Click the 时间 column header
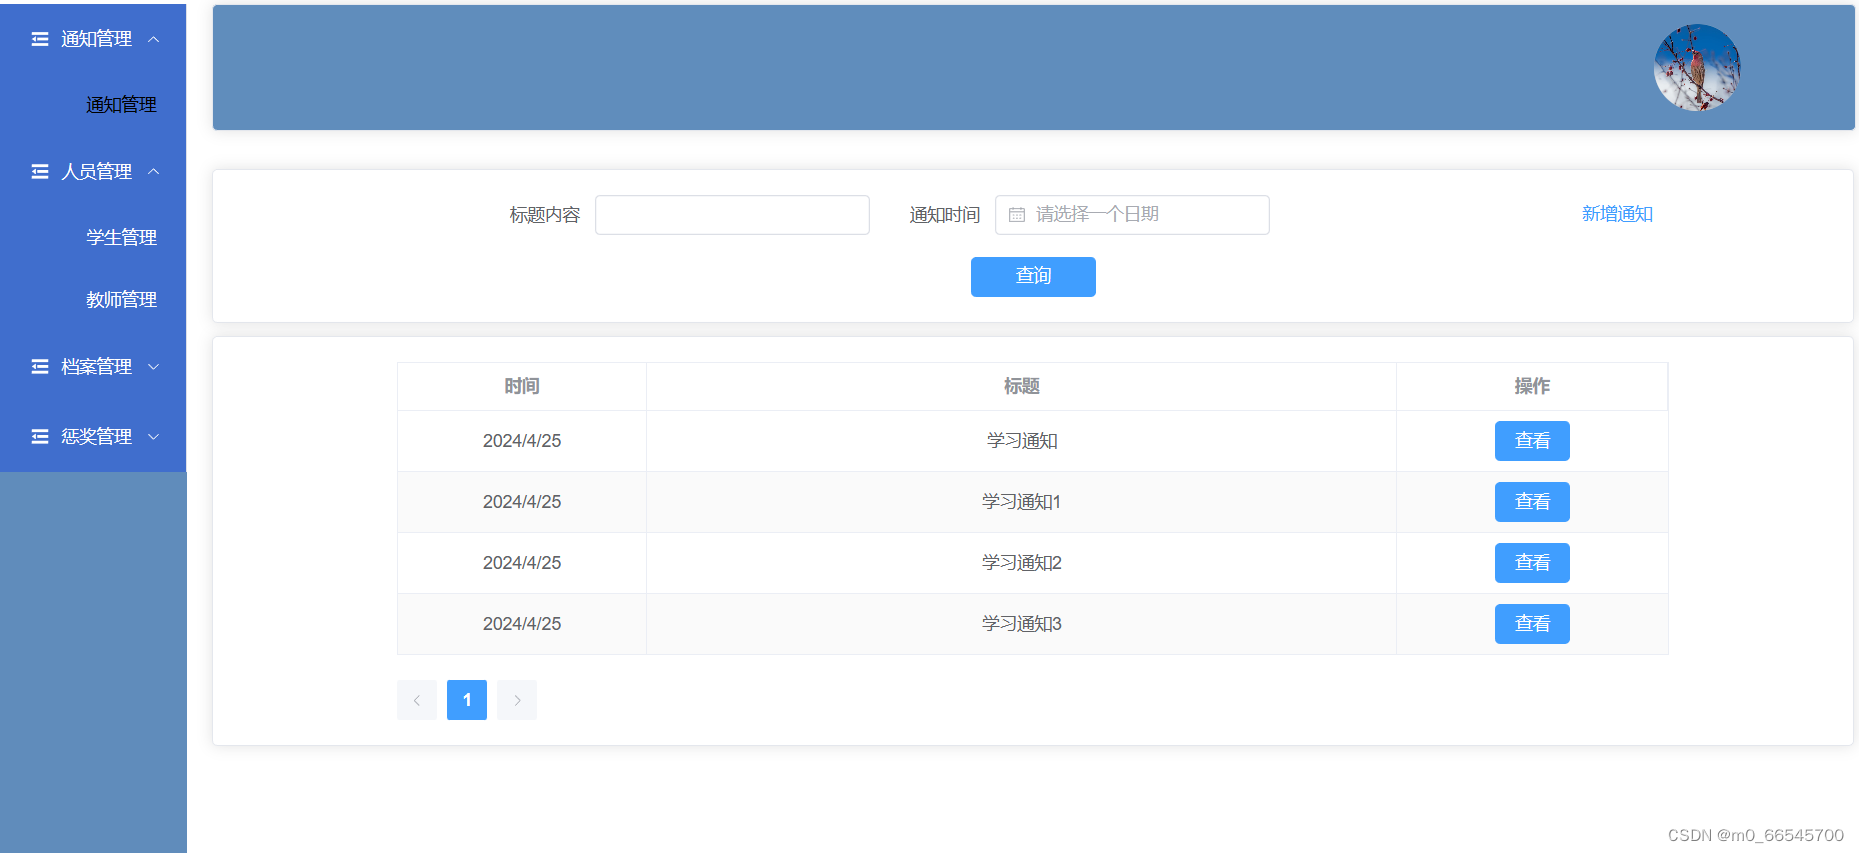This screenshot has width=1859, height=853. (522, 387)
